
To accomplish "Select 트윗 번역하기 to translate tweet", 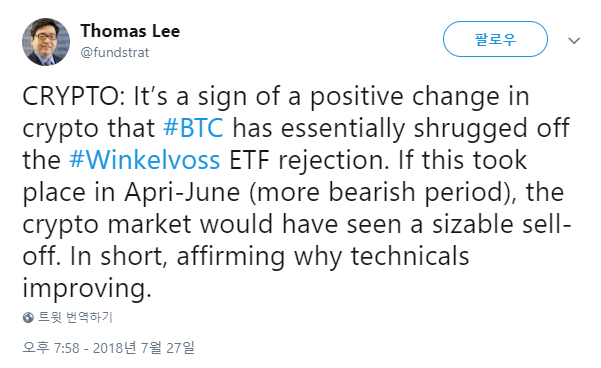I will pos(75,317).
